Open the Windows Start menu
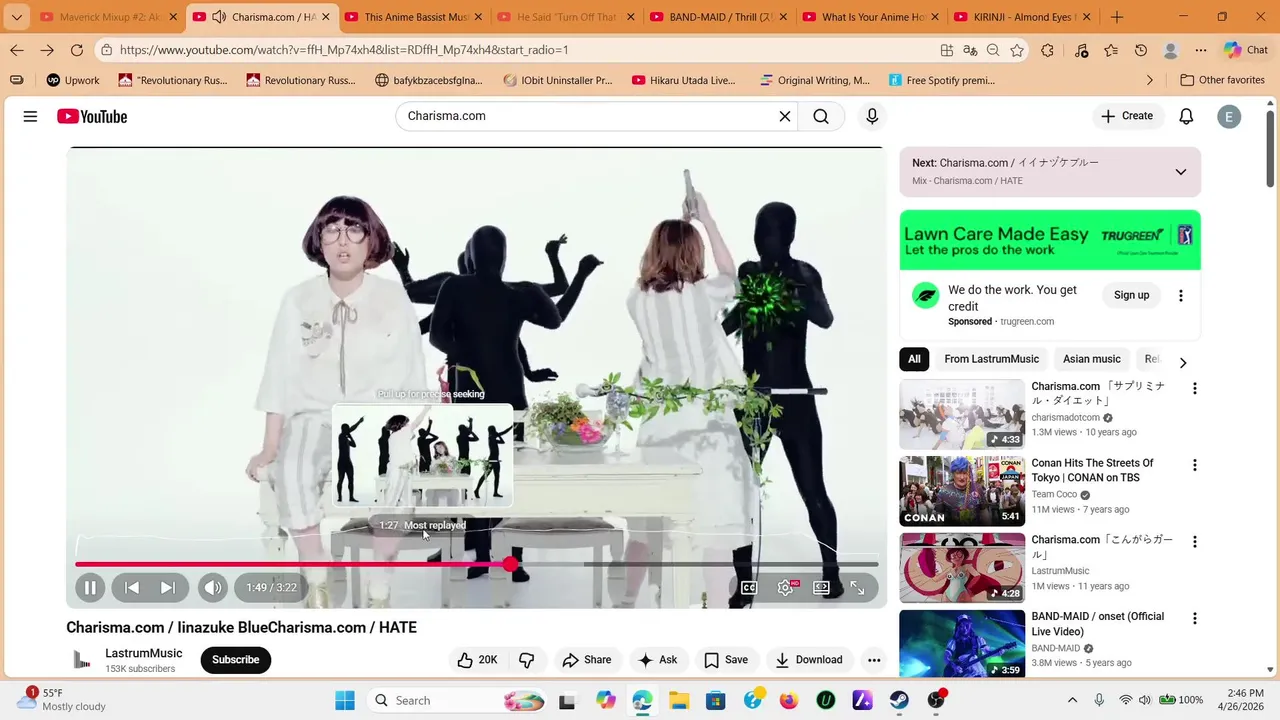 (x=345, y=700)
